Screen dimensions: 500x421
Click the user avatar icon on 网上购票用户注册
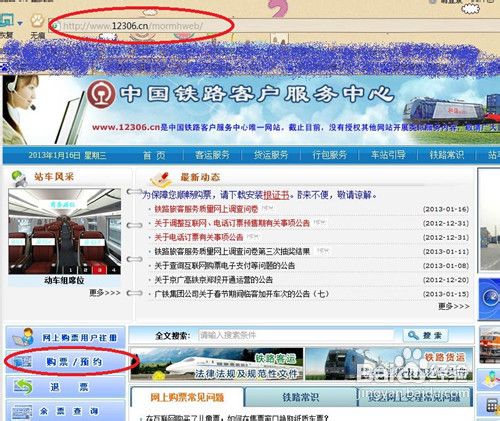click(24, 337)
